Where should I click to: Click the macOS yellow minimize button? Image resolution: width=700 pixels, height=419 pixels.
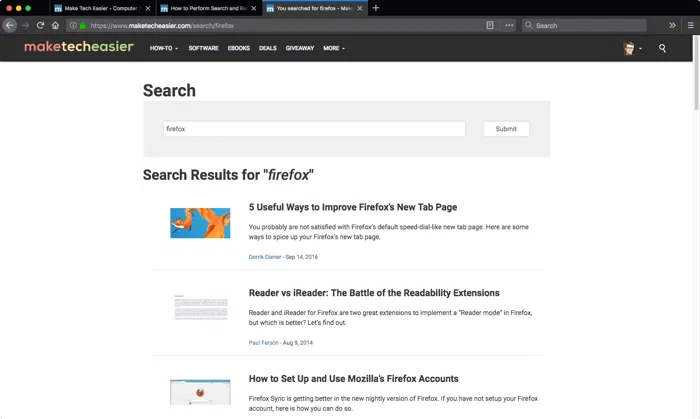point(18,8)
